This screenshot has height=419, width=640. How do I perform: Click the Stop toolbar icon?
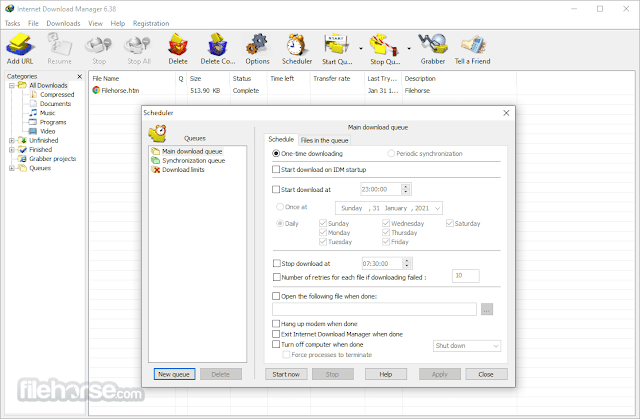click(x=99, y=49)
